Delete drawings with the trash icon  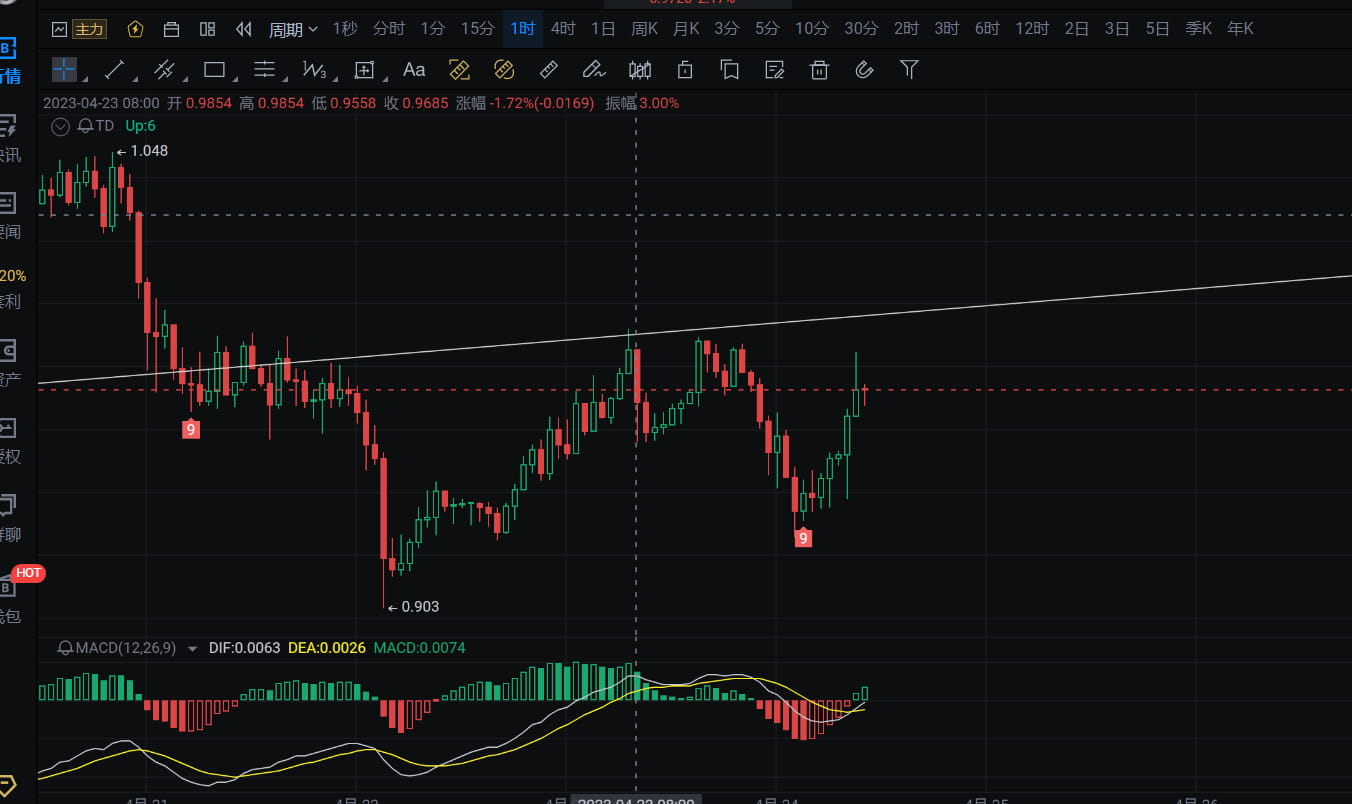(819, 69)
